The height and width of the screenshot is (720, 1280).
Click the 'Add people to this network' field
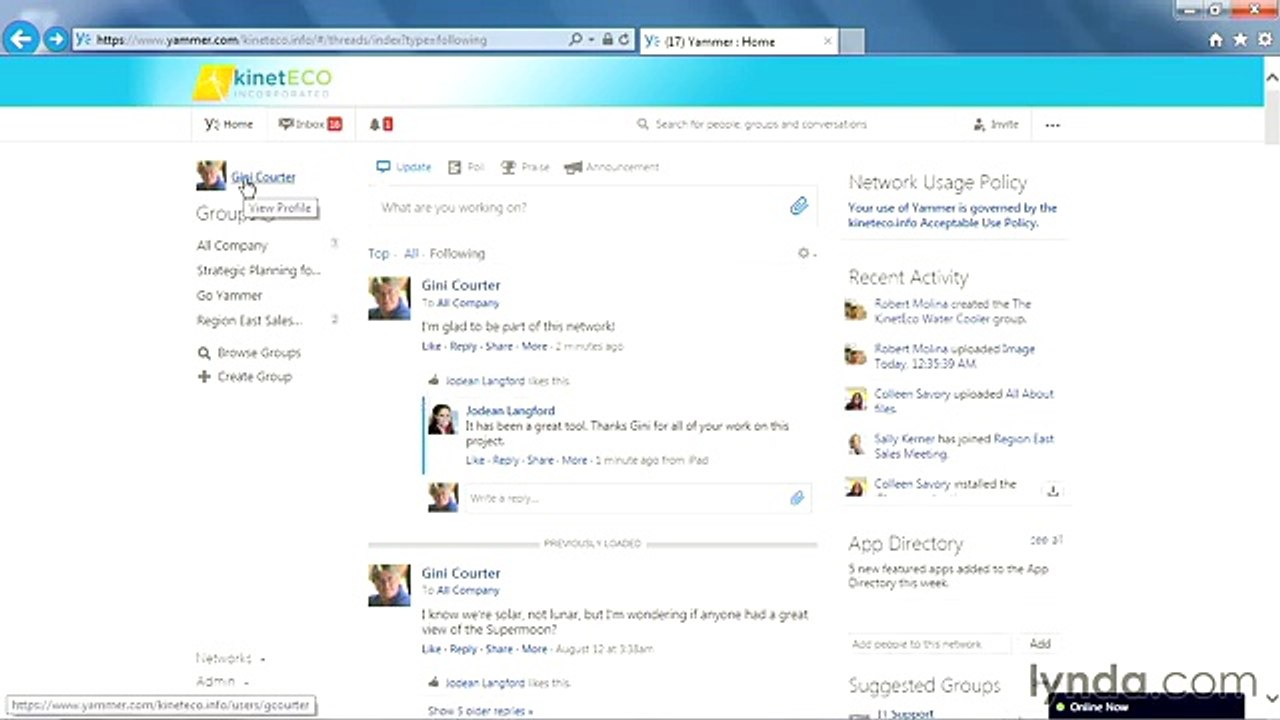[x=932, y=644]
